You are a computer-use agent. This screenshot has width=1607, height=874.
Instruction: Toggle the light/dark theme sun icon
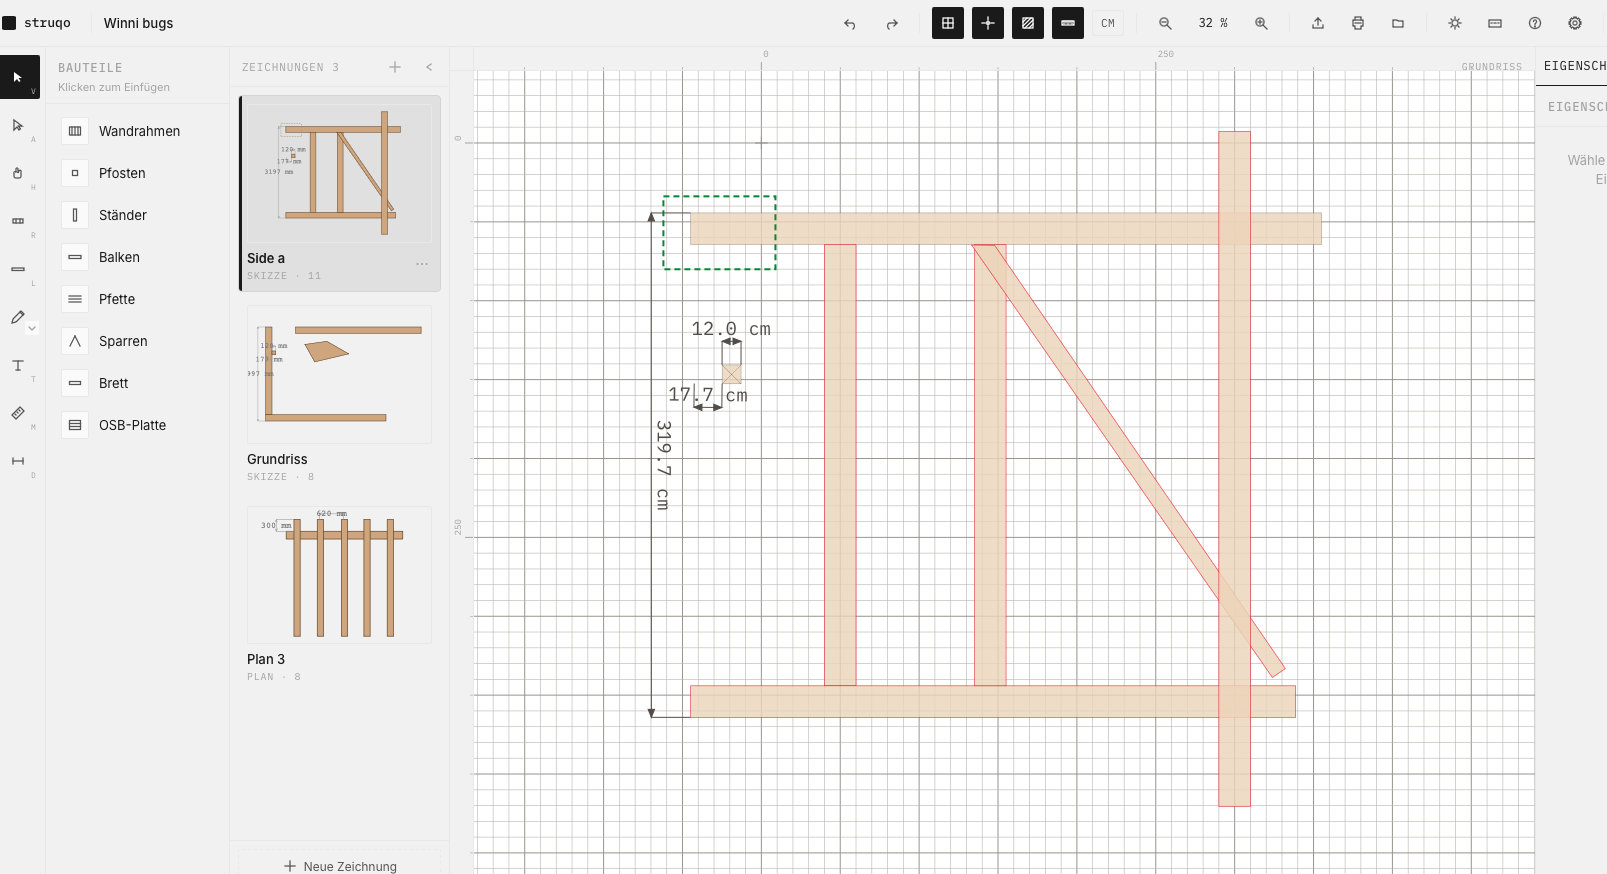1455,23
